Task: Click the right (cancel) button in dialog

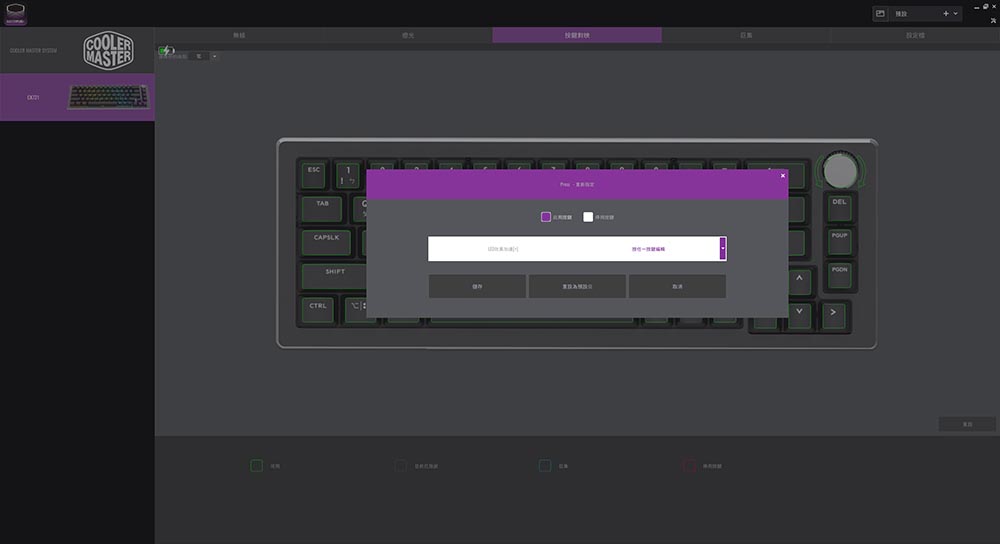Action: pos(677,286)
